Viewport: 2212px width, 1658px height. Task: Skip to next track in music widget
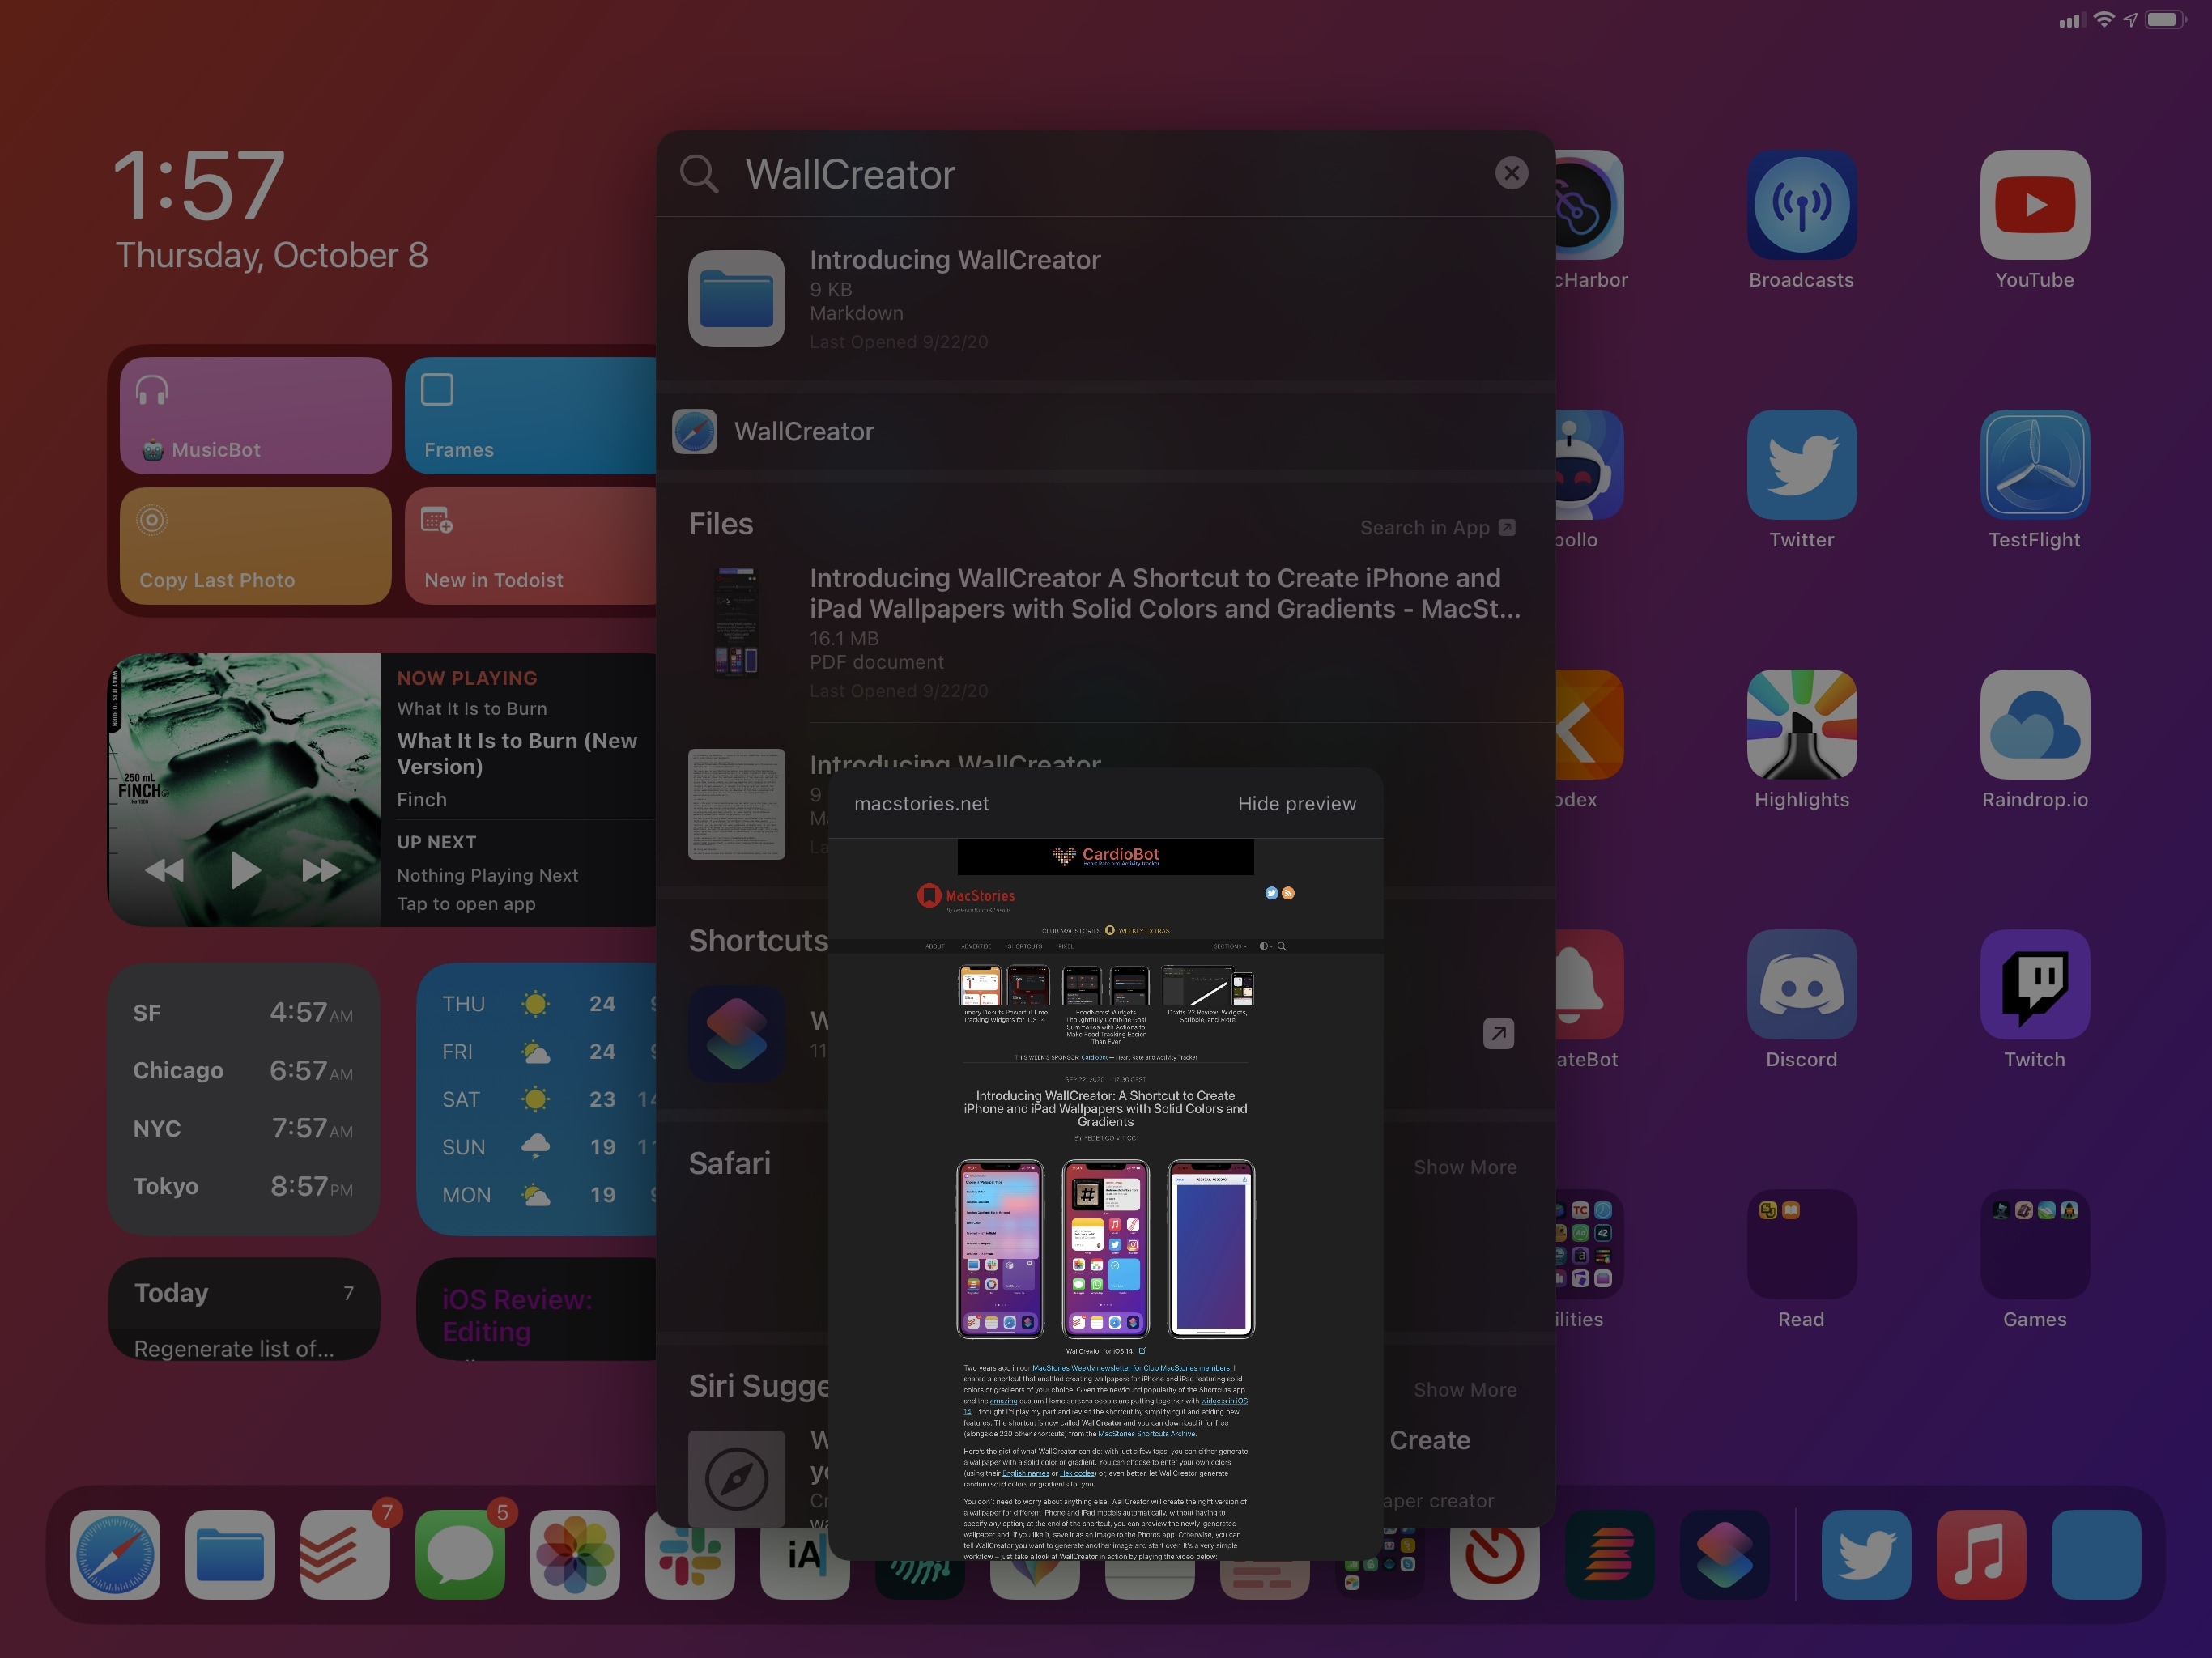321,870
